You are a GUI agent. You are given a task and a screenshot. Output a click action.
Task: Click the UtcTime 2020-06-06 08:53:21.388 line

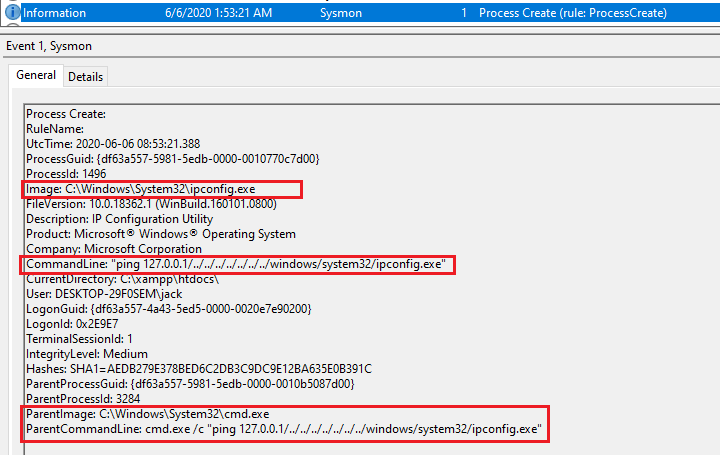coord(113,144)
